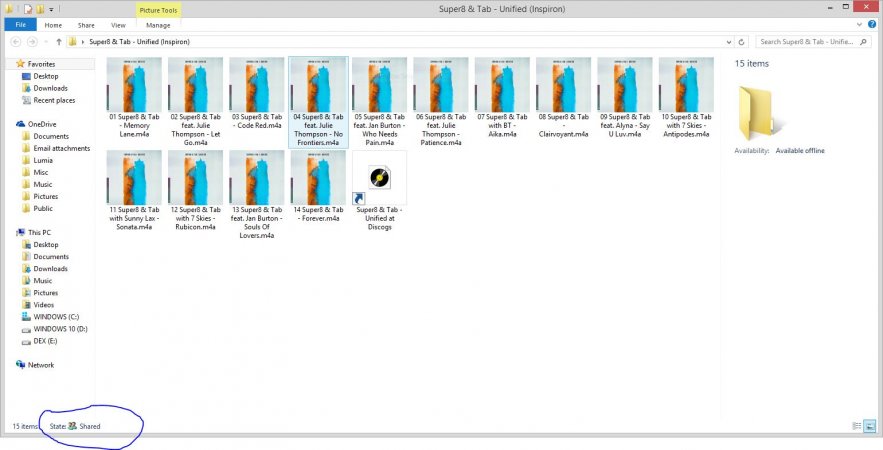Image resolution: width=883 pixels, height=450 pixels.
Task: Select the 10 Antipodes.m4a file
Action: point(686,97)
